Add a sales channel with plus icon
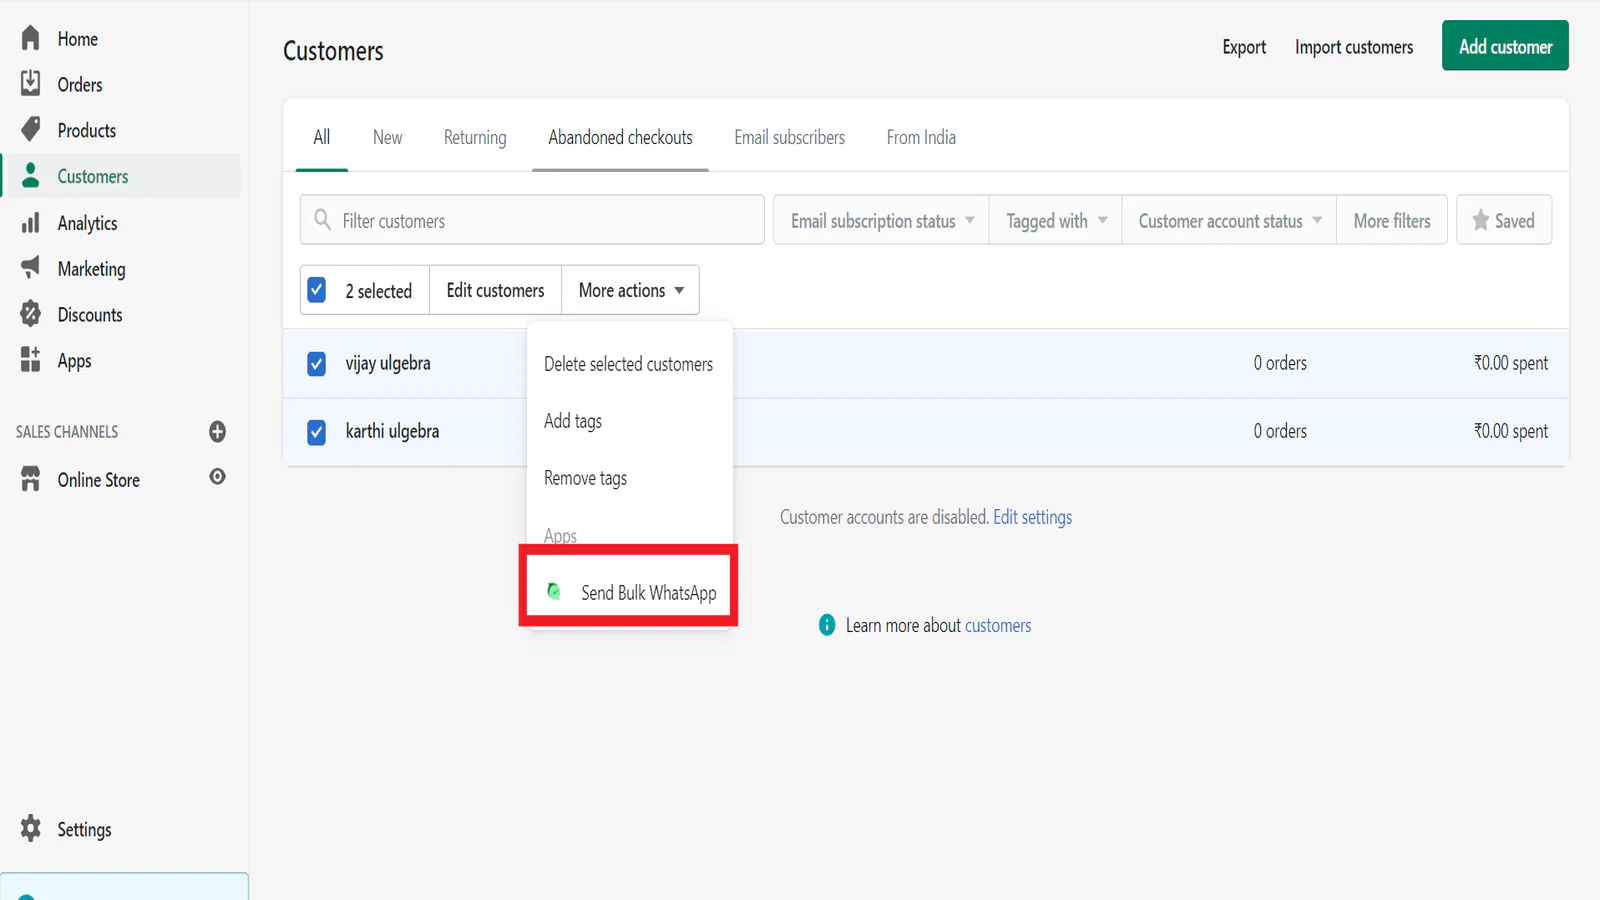The image size is (1600, 900). [217, 432]
